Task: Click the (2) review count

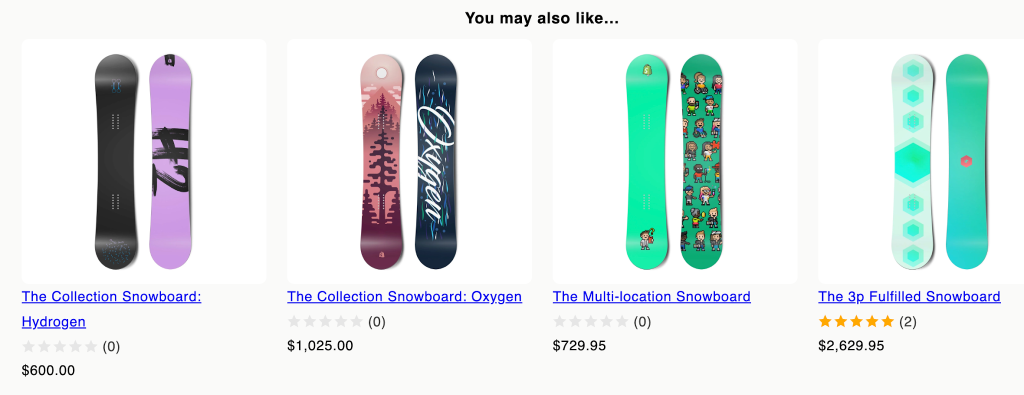Action: 908,322
